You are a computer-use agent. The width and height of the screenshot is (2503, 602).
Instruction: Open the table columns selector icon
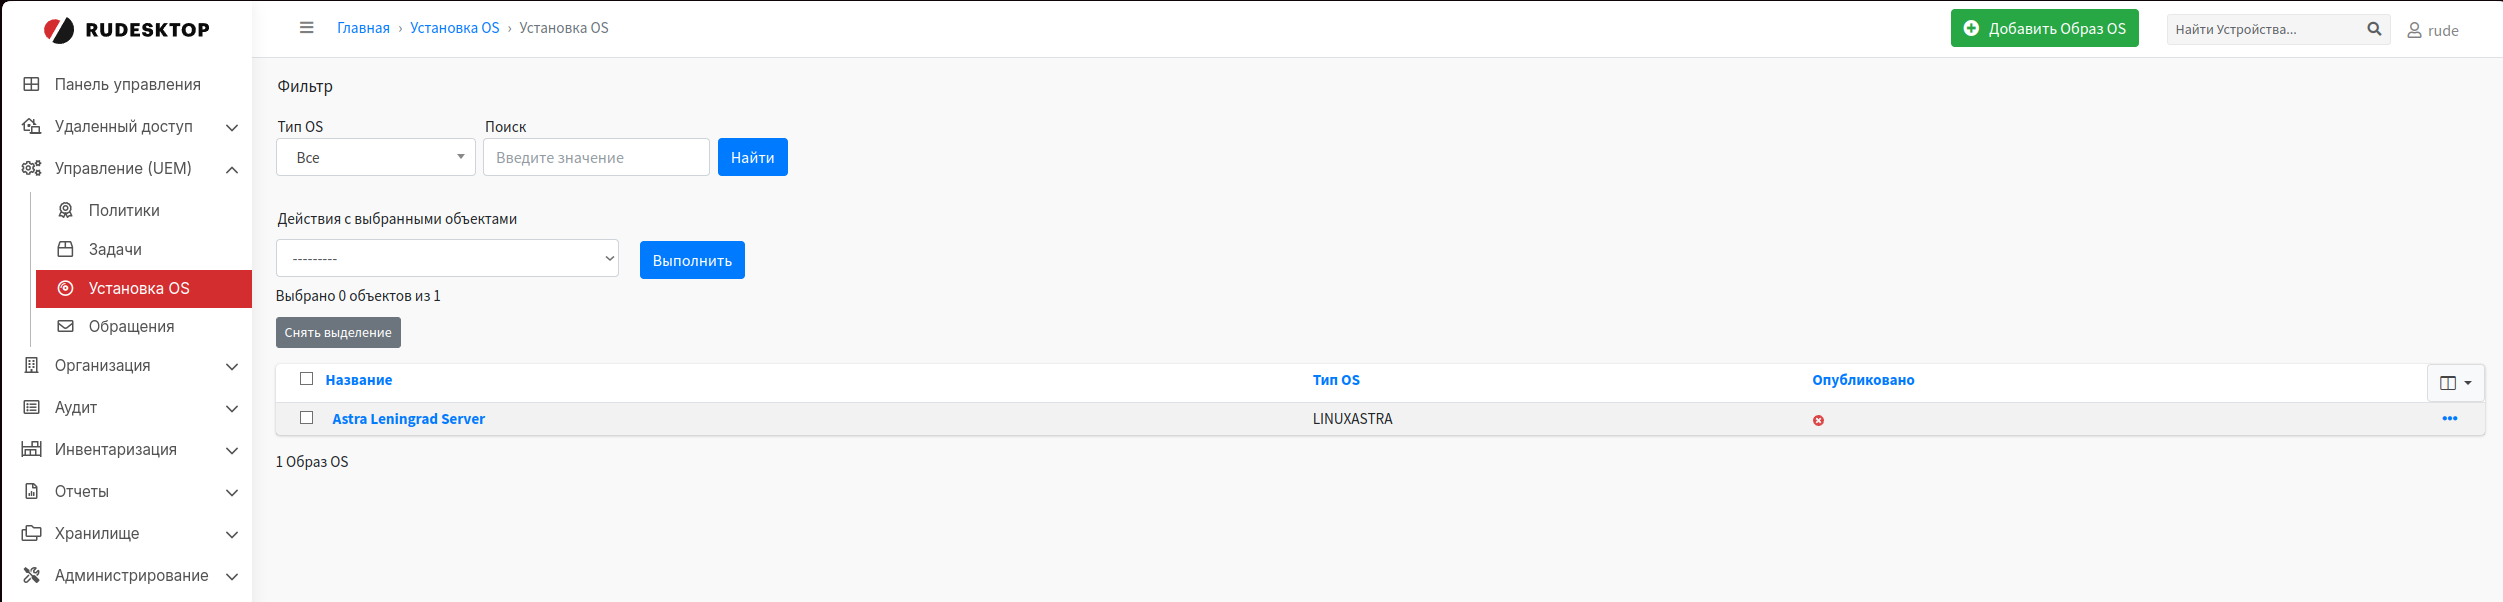click(x=2455, y=383)
